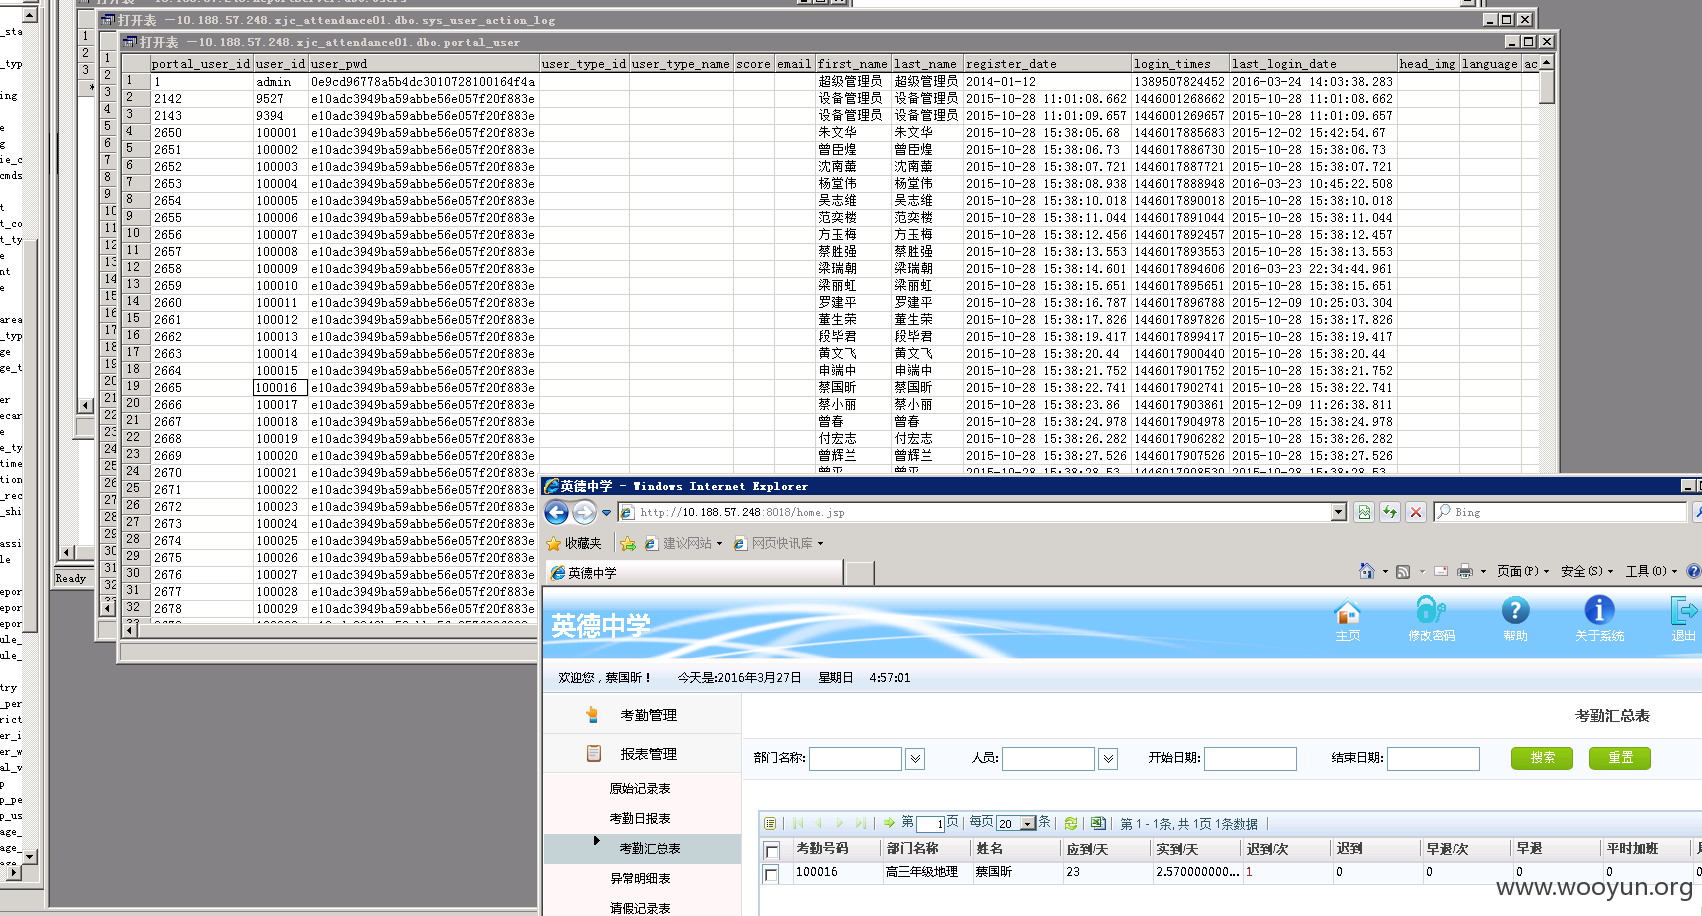1702x916 pixels.
Task: Click the export to Excel icon
Action: 1097,823
